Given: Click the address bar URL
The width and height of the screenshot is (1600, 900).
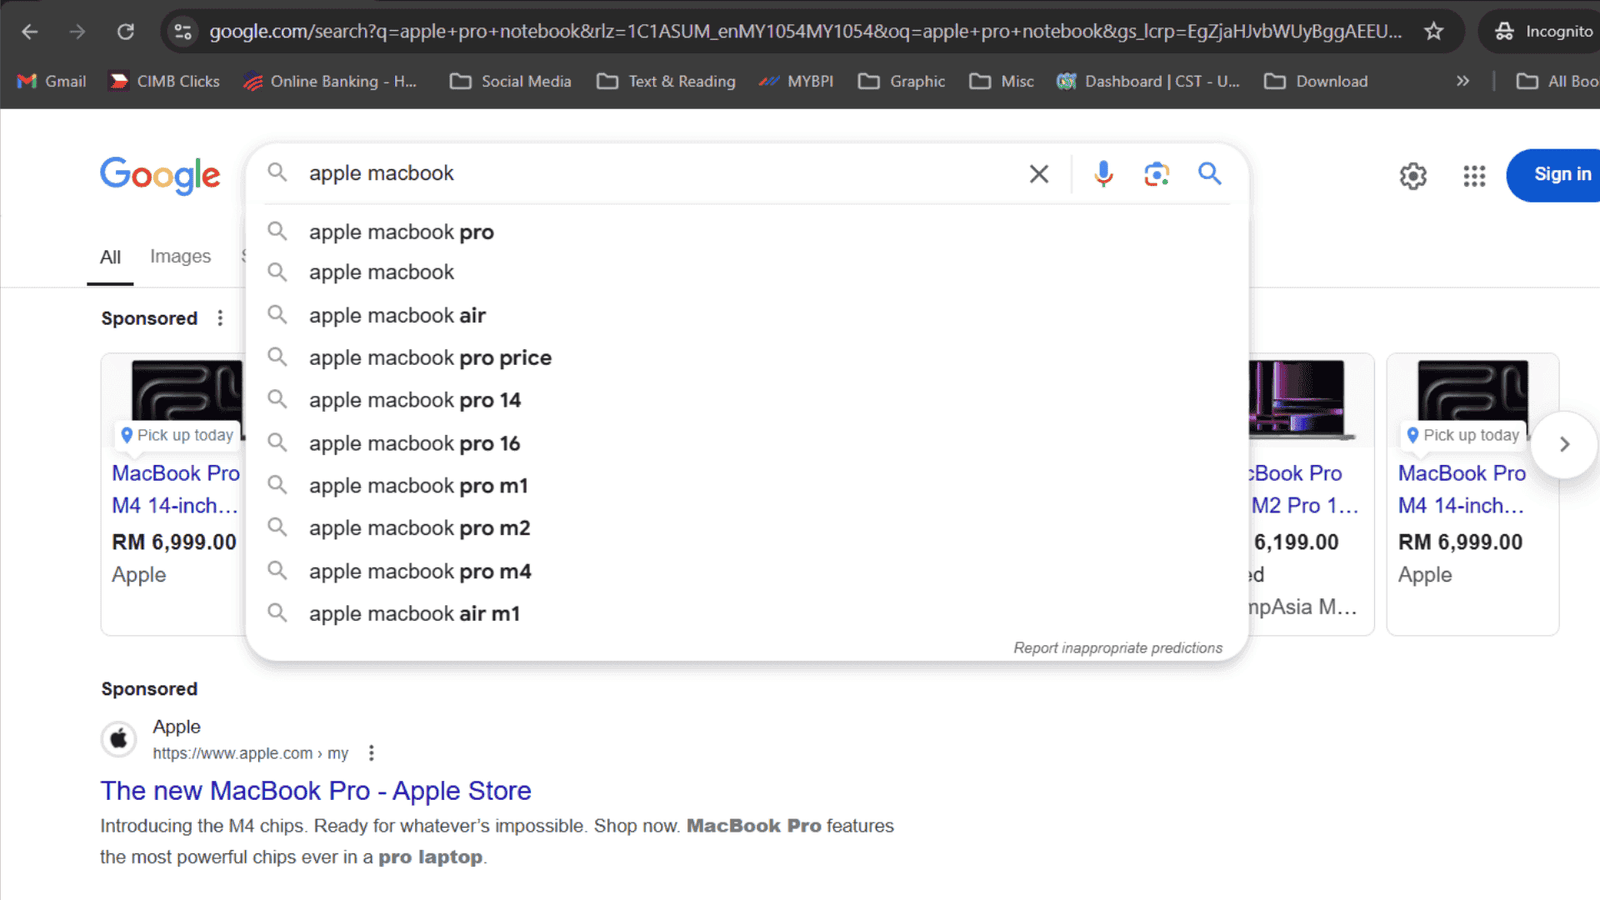Looking at the screenshot, I should click(805, 32).
